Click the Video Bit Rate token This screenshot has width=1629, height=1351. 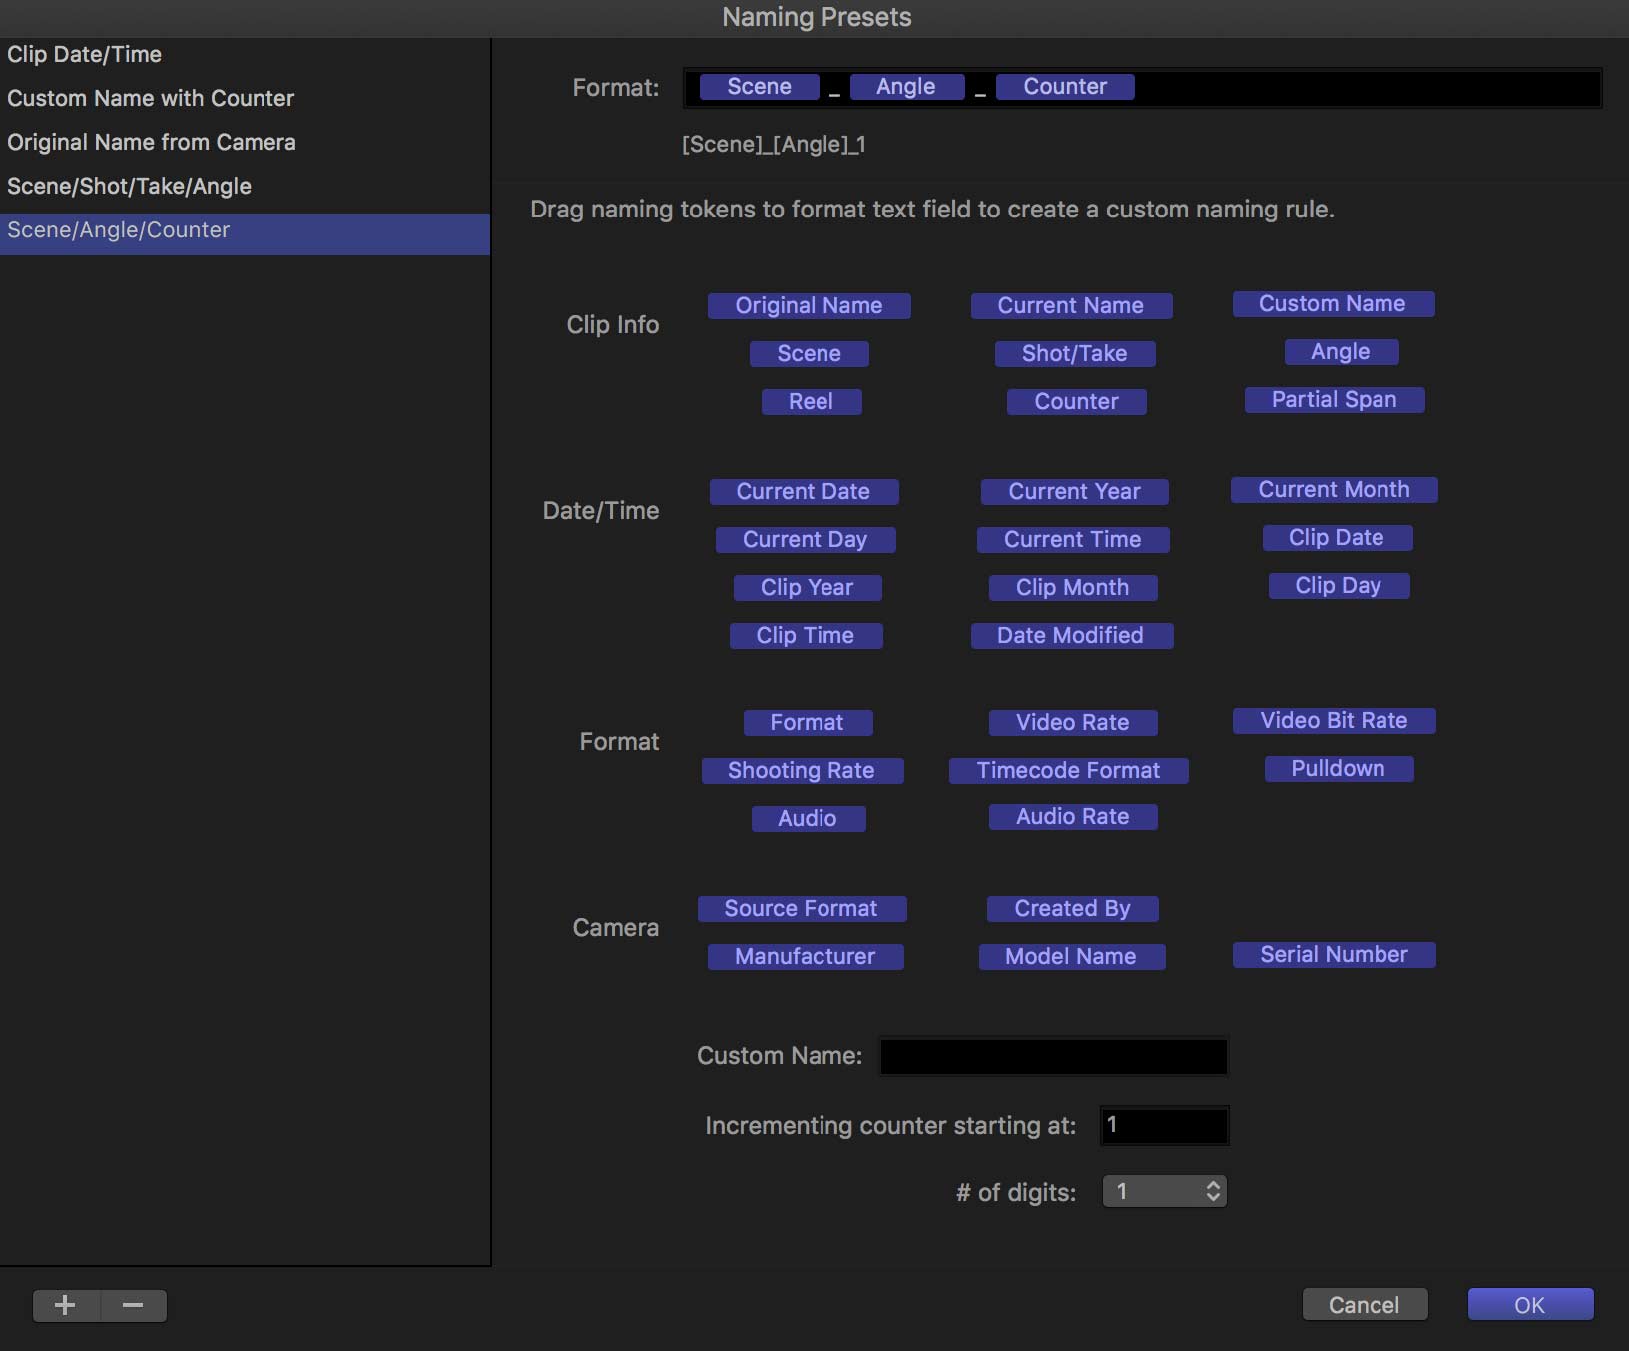(x=1334, y=721)
